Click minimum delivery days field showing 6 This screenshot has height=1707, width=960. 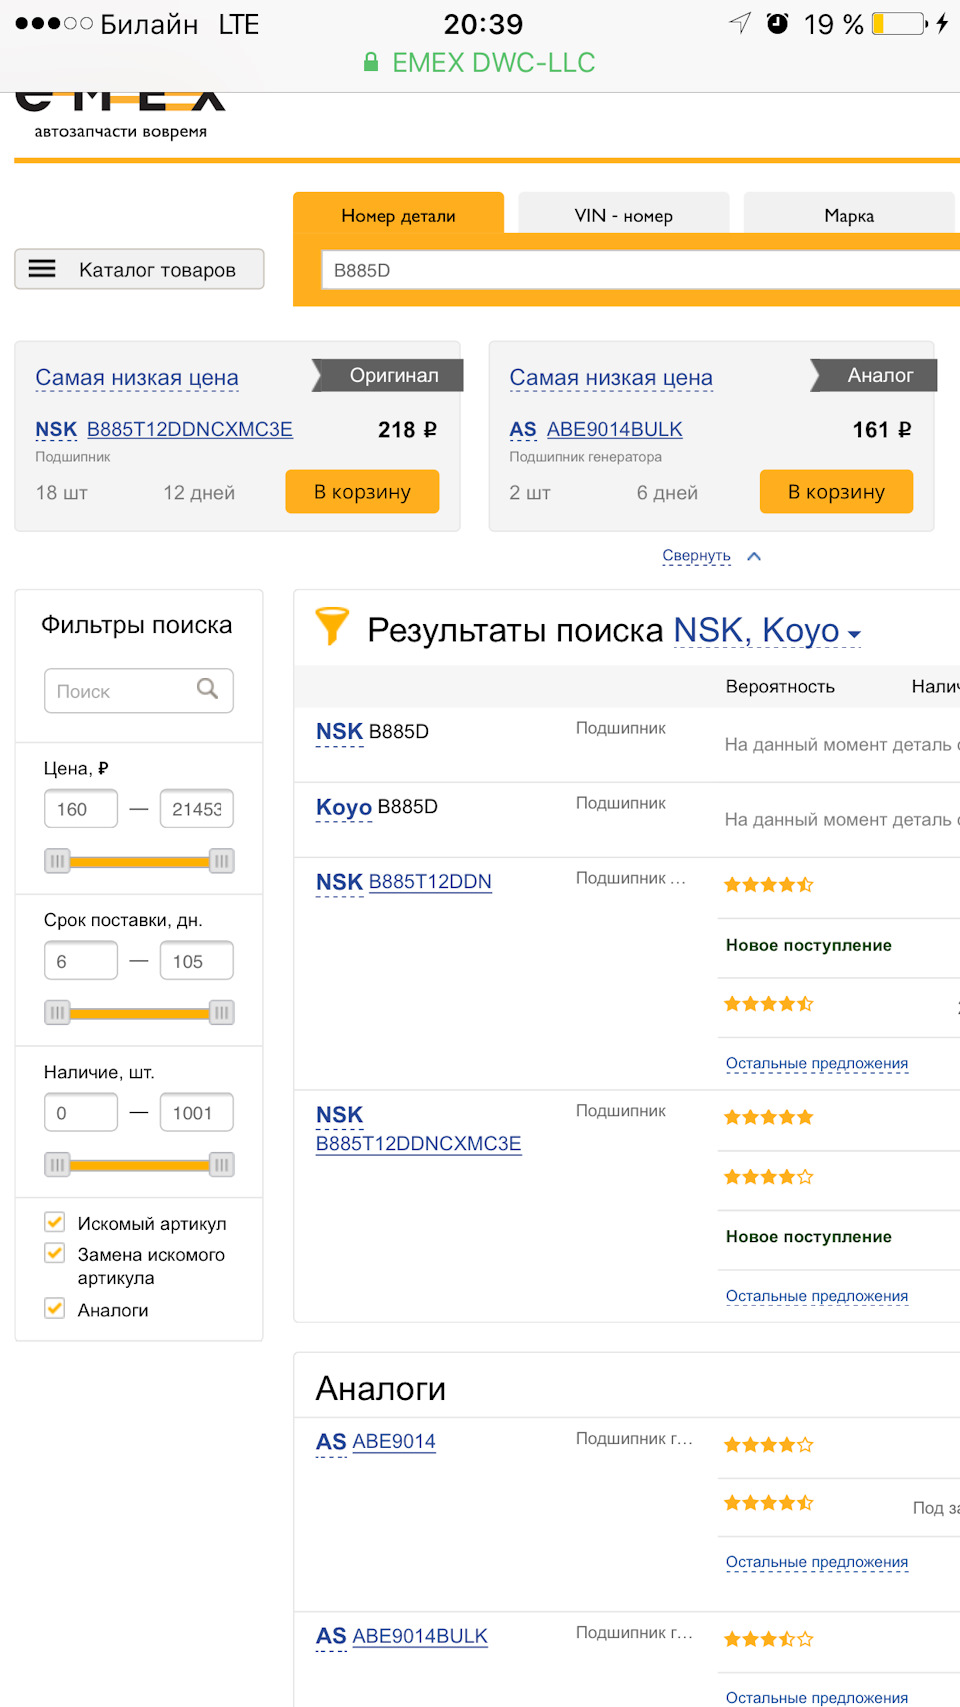[x=81, y=961]
